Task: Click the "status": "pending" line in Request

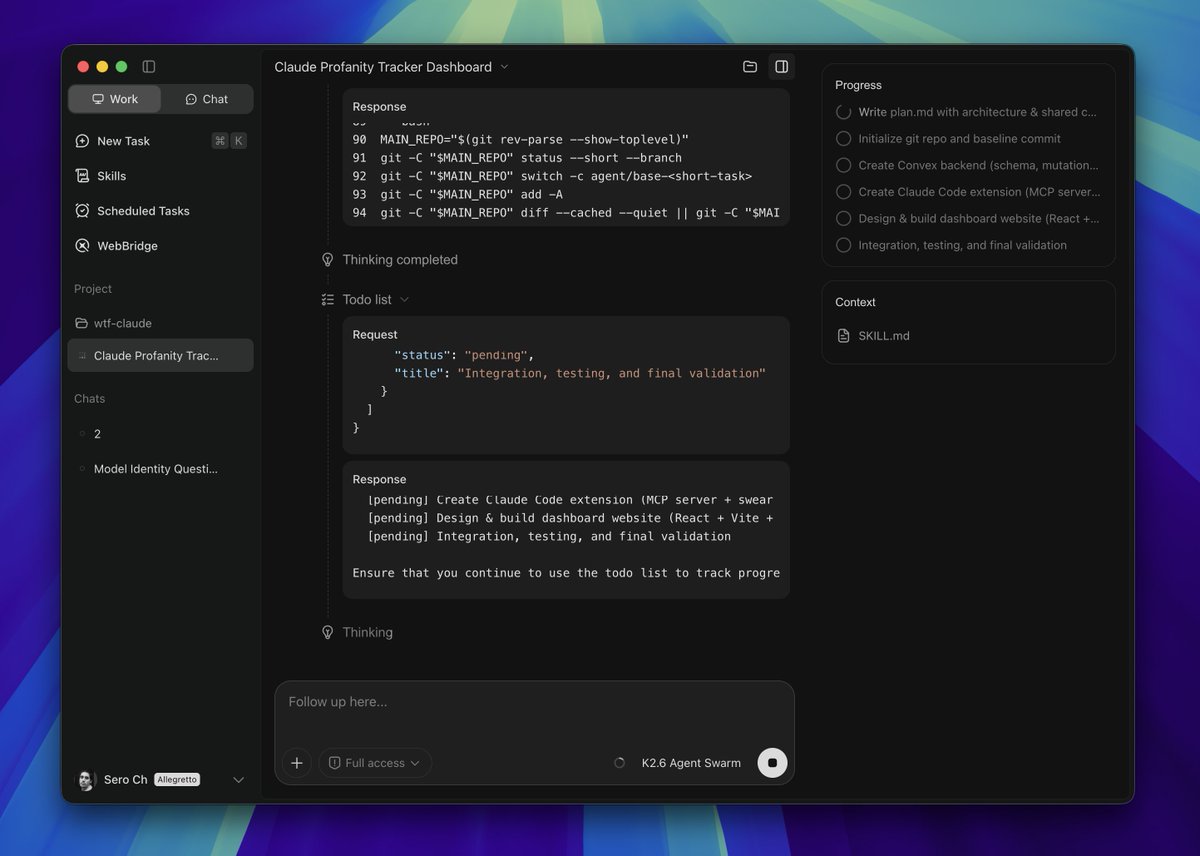Action: (464, 355)
